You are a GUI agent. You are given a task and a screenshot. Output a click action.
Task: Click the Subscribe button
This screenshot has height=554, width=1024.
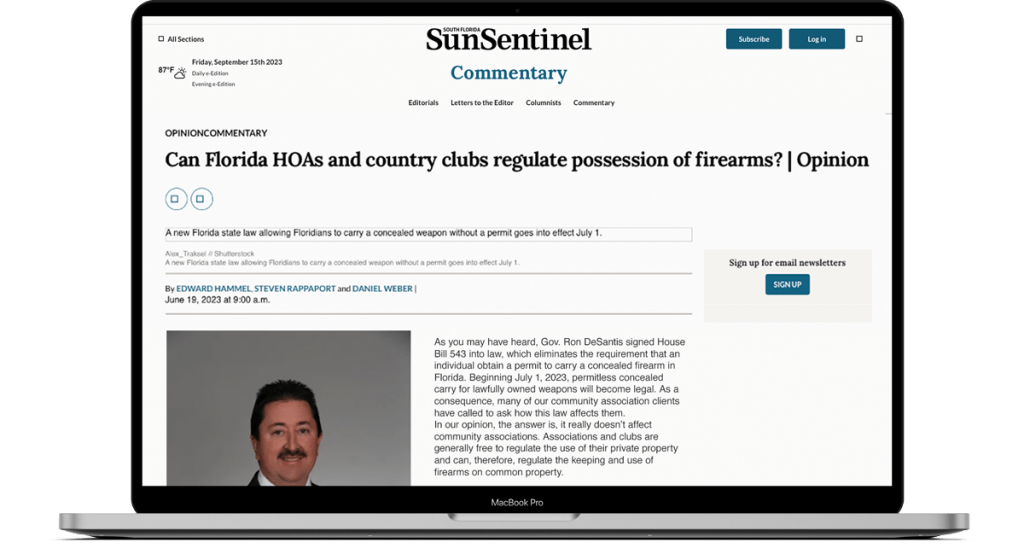[754, 39]
